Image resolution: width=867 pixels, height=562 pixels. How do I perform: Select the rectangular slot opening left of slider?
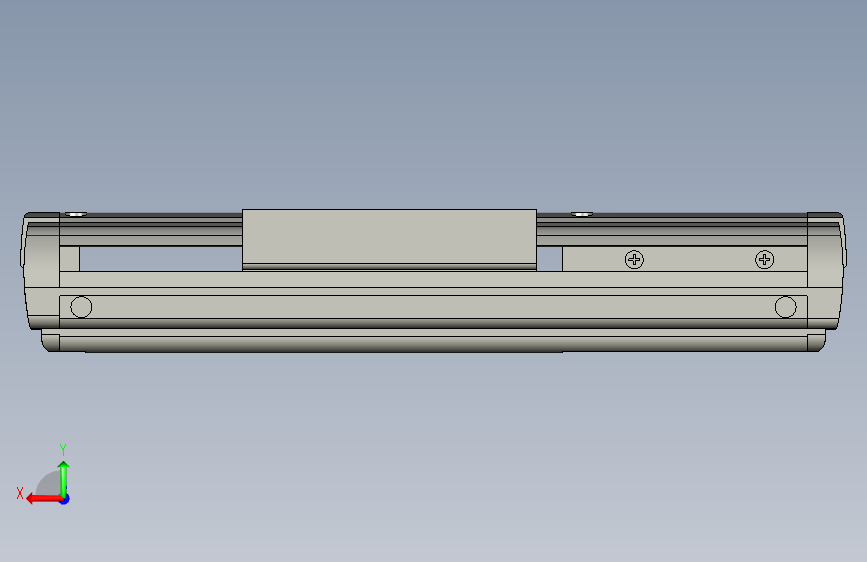coord(161,259)
